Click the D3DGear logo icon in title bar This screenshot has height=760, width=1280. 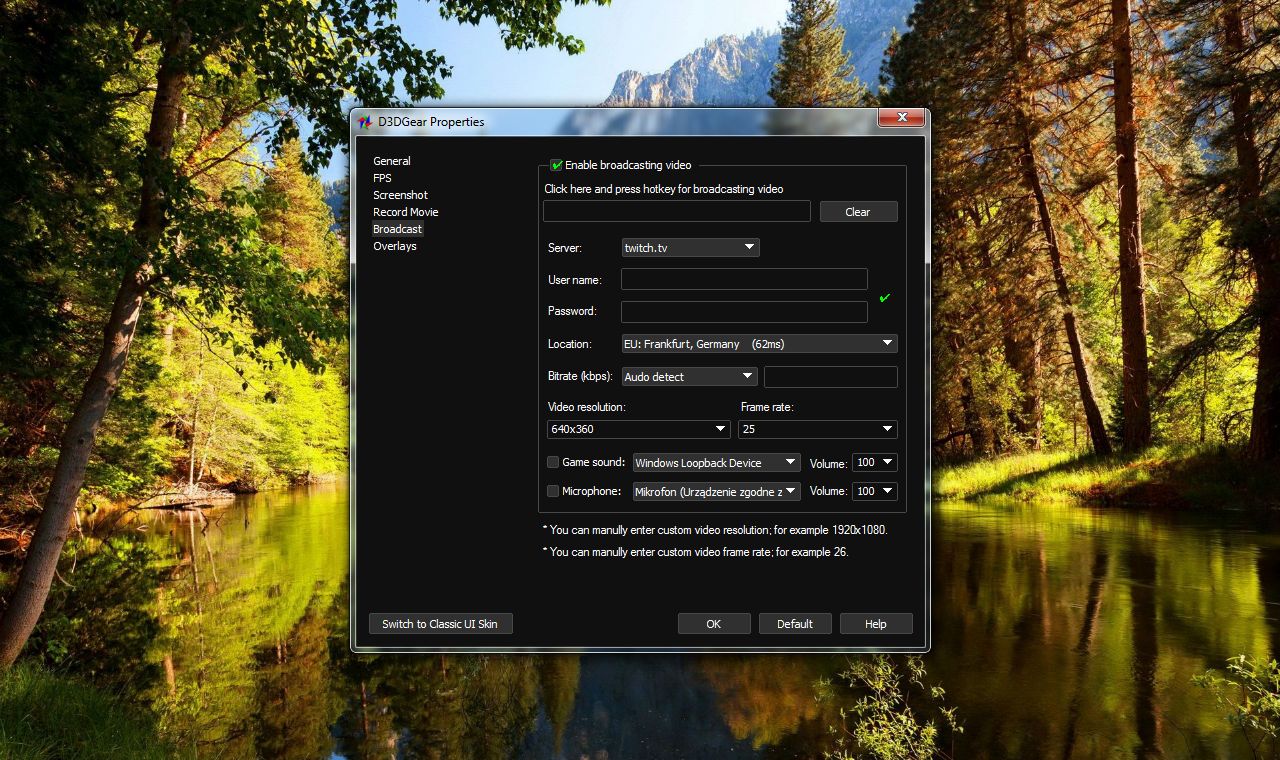[x=365, y=122]
